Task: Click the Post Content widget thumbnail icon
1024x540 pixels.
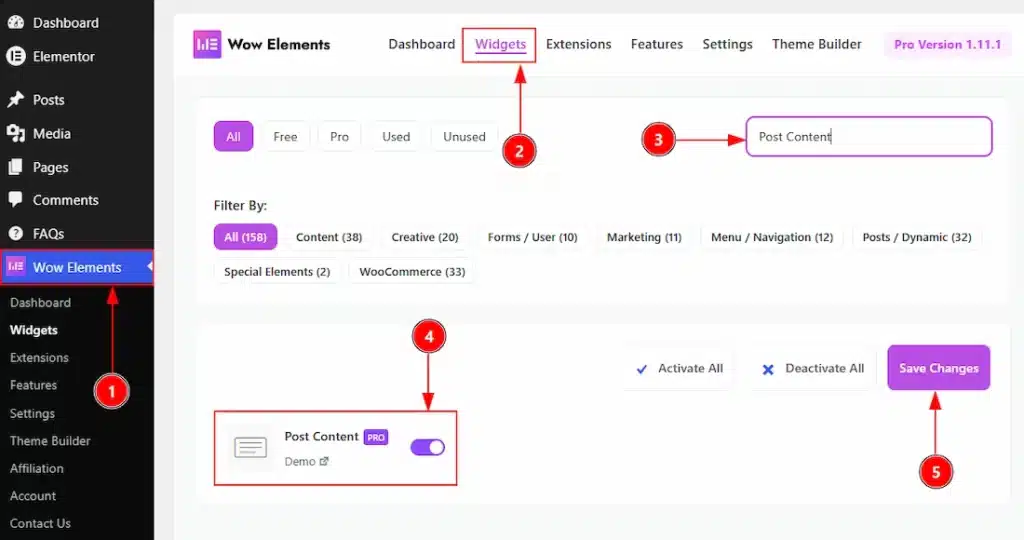Action: coord(251,447)
